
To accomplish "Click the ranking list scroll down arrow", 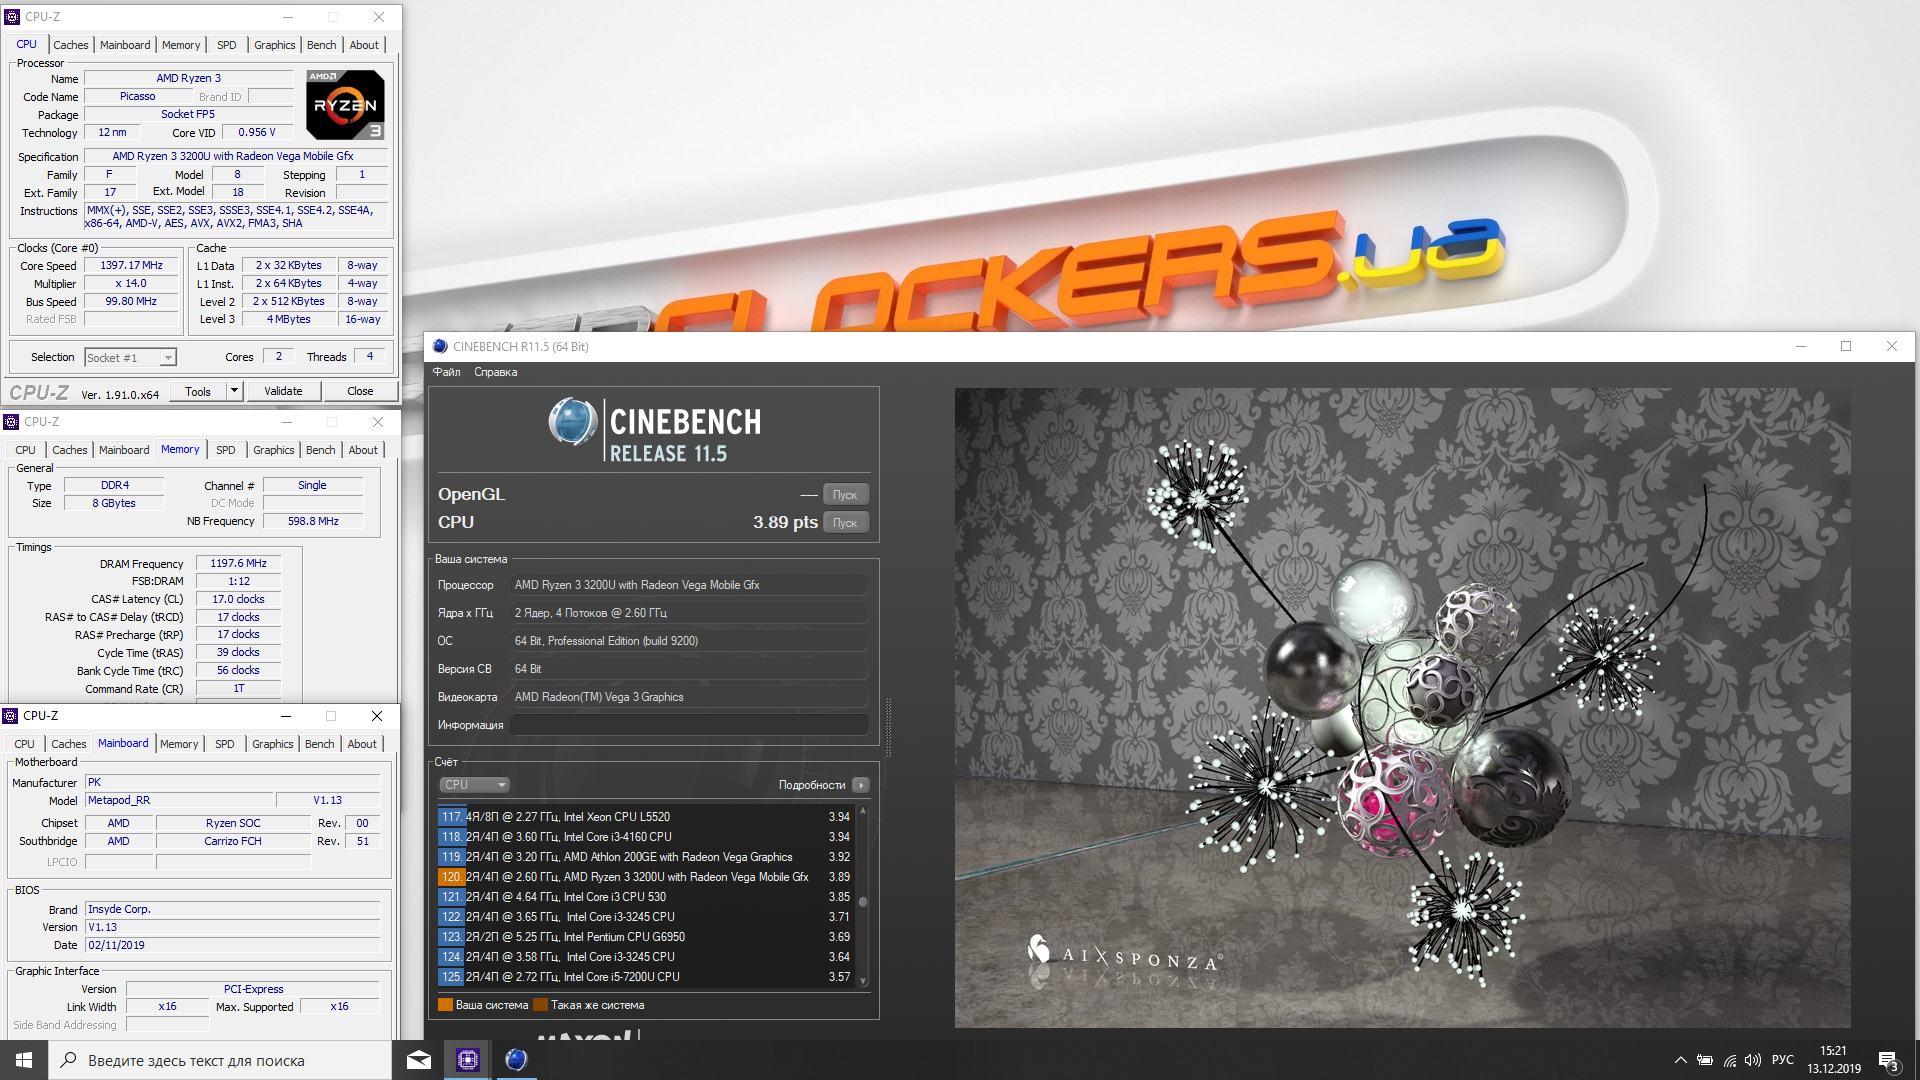I will [863, 982].
